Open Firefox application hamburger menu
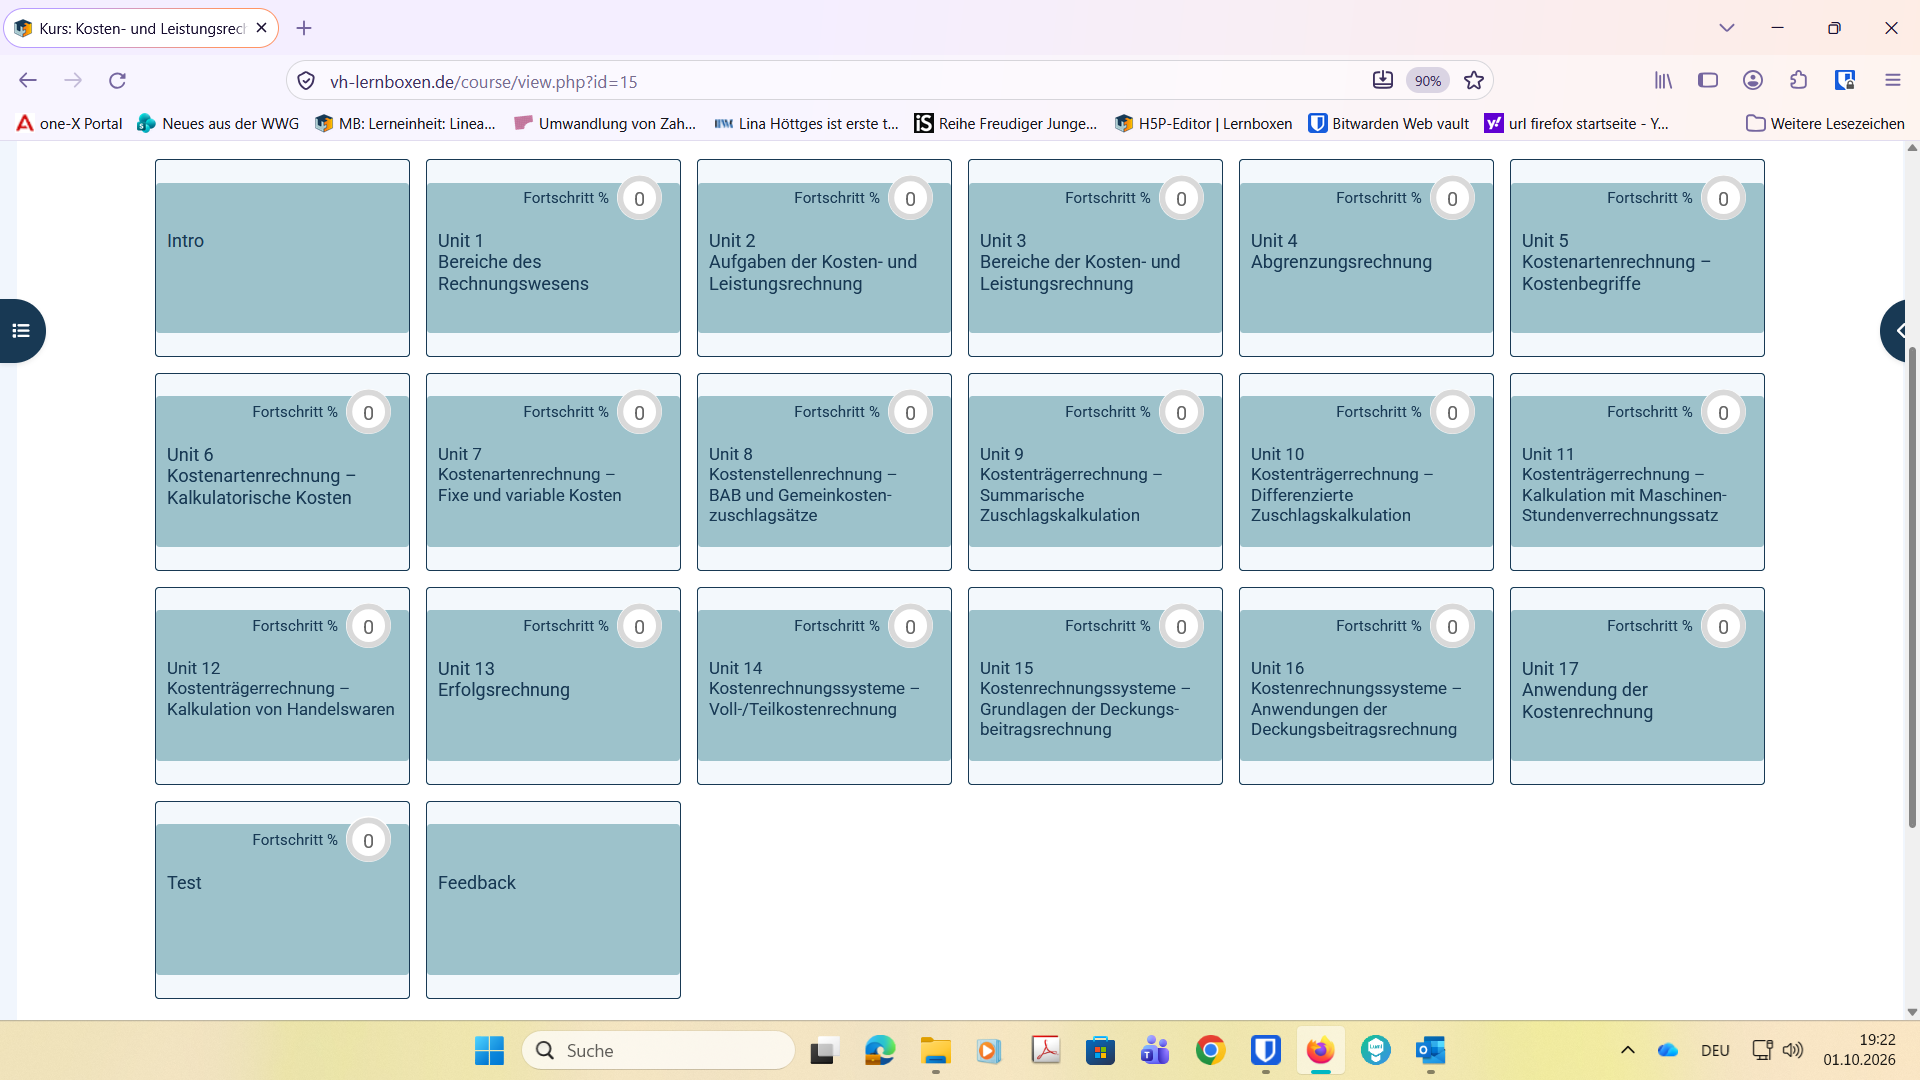 [x=1892, y=81]
